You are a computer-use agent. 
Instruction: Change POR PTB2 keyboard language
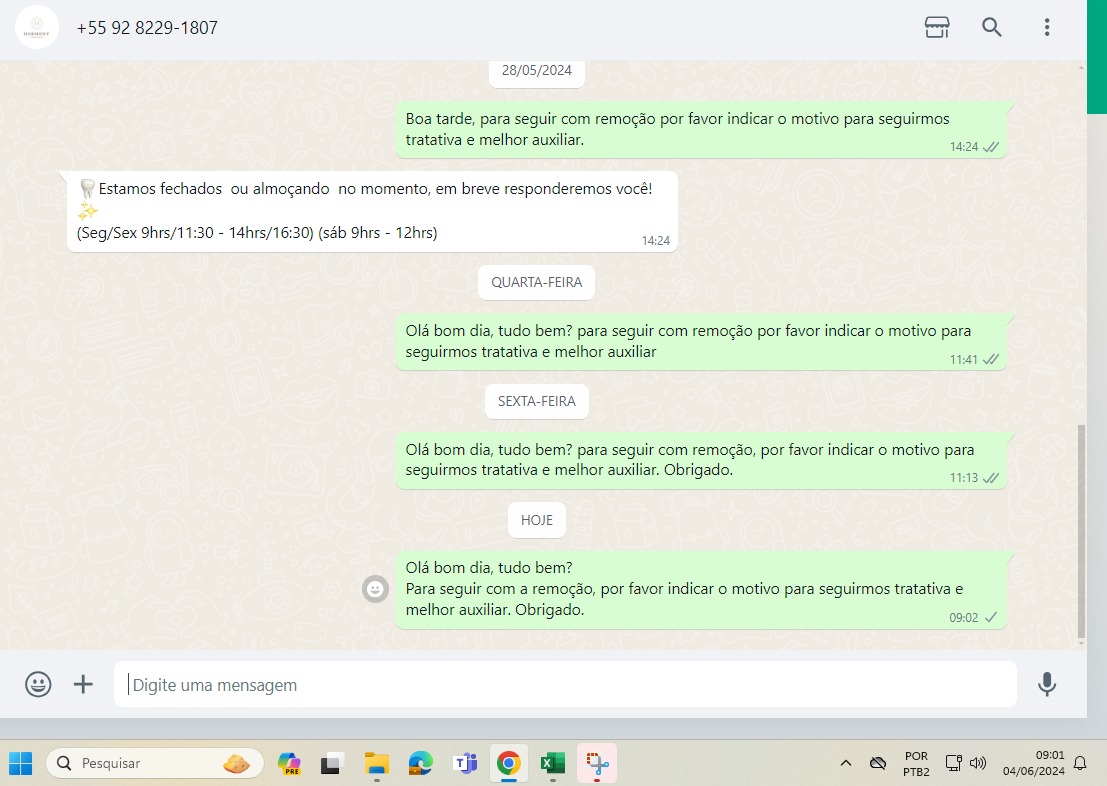(x=916, y=764)
